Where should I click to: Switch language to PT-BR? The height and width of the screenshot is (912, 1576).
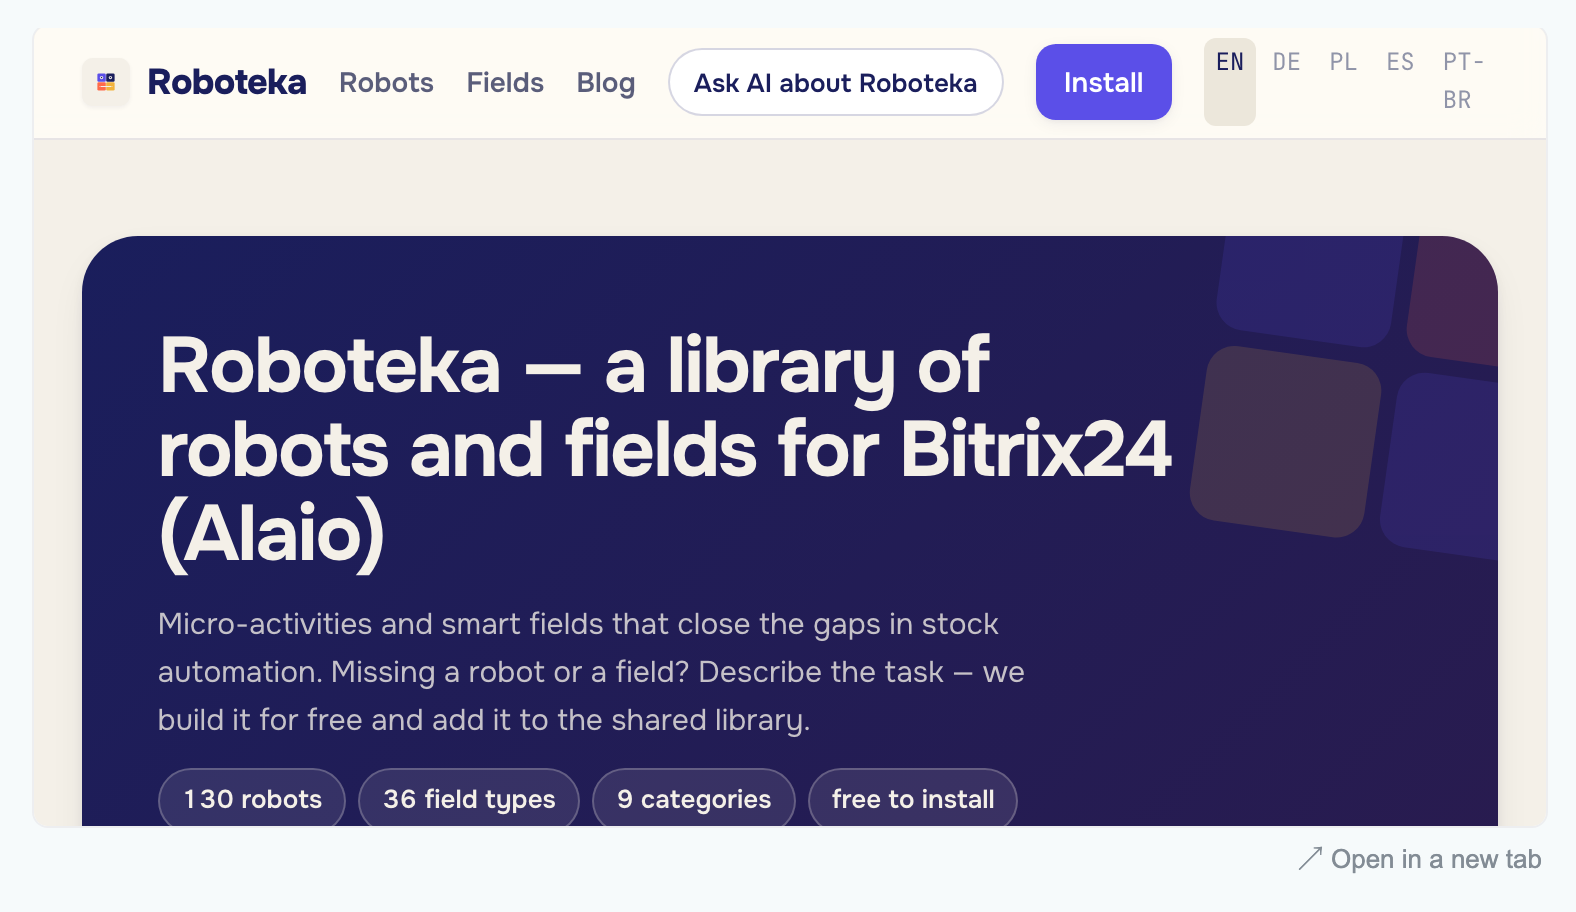pos(1463,81)
